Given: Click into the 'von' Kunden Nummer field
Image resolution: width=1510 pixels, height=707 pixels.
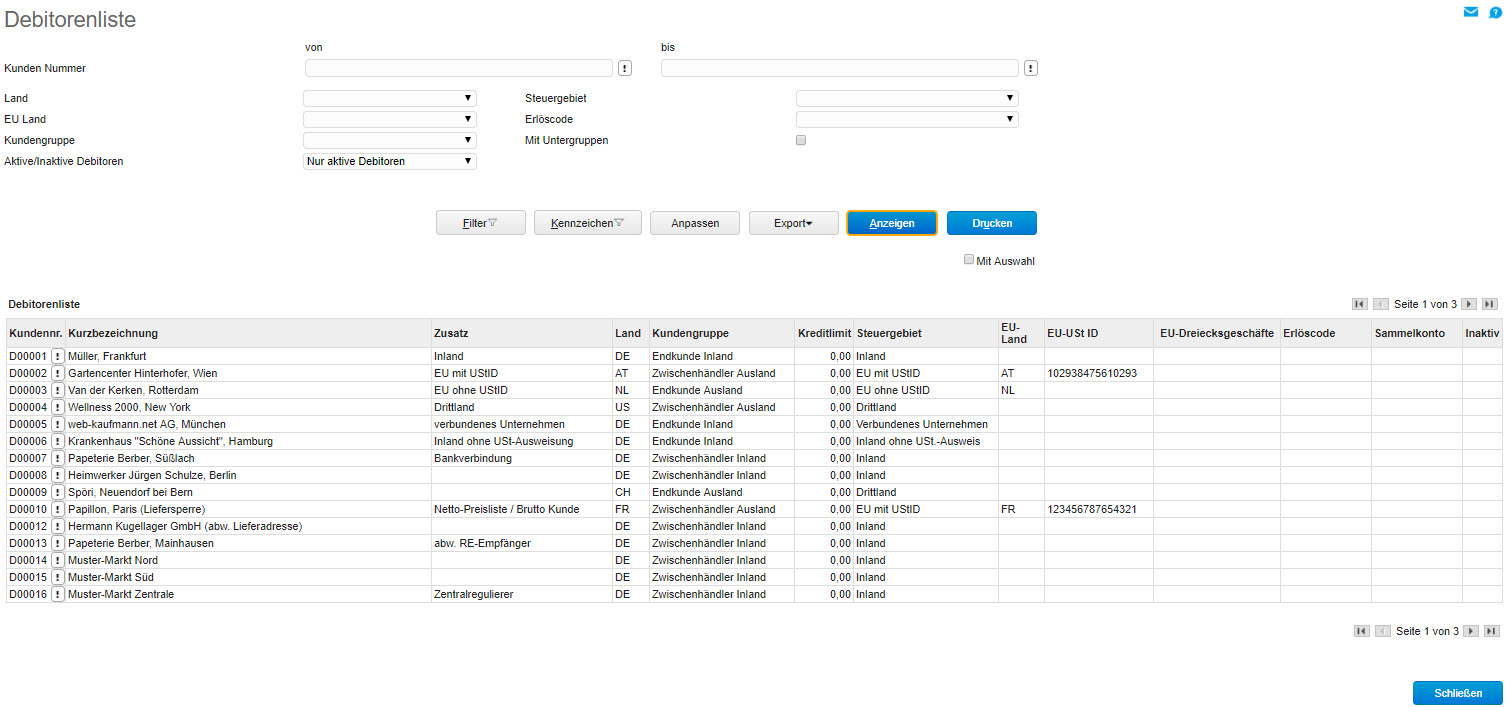Looking at the screenshot, I should pyautogui.click(x=458, y=68).
